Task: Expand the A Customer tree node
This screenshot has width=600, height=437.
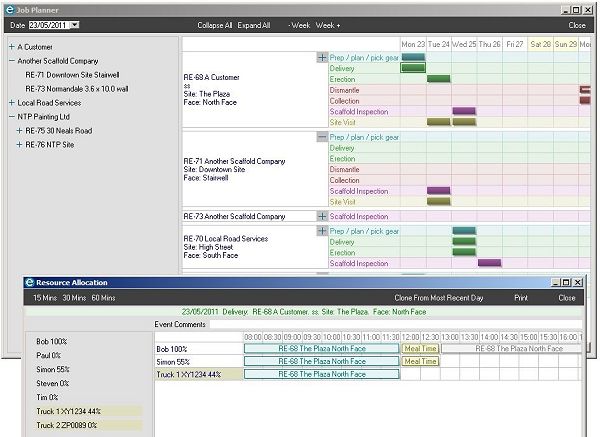Action: pyautogui.click(x=11, y=46)
